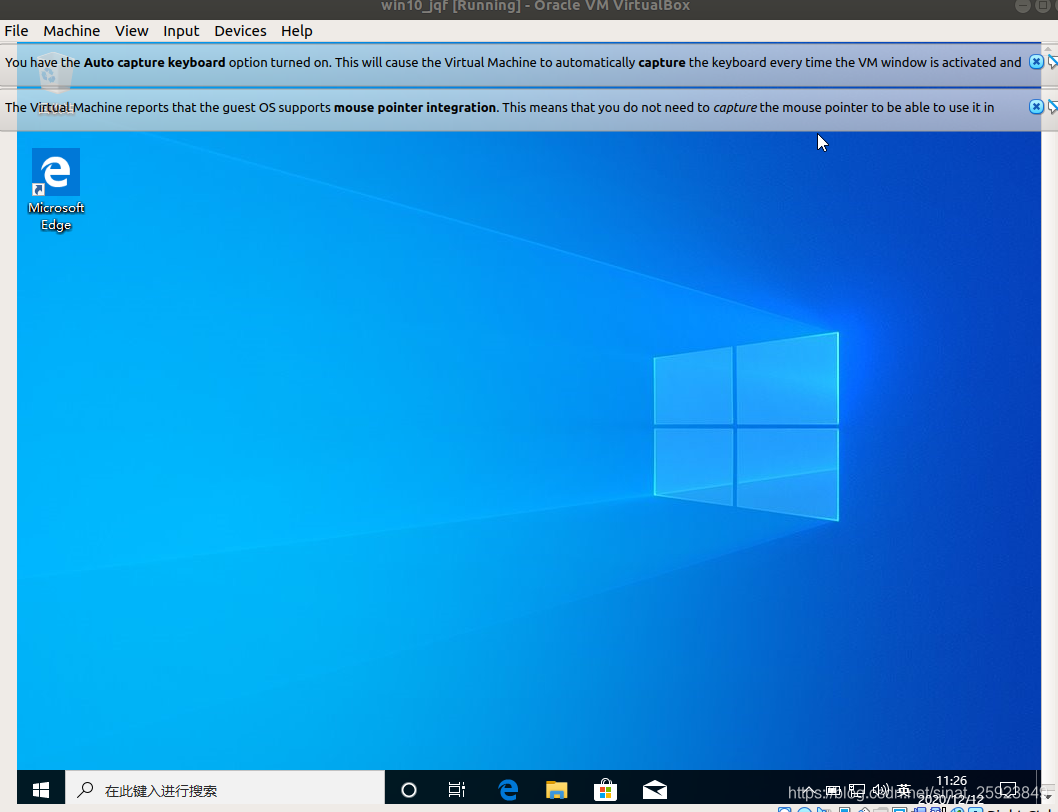Open the File menu

pyautogui.click(x=16, y=31)
